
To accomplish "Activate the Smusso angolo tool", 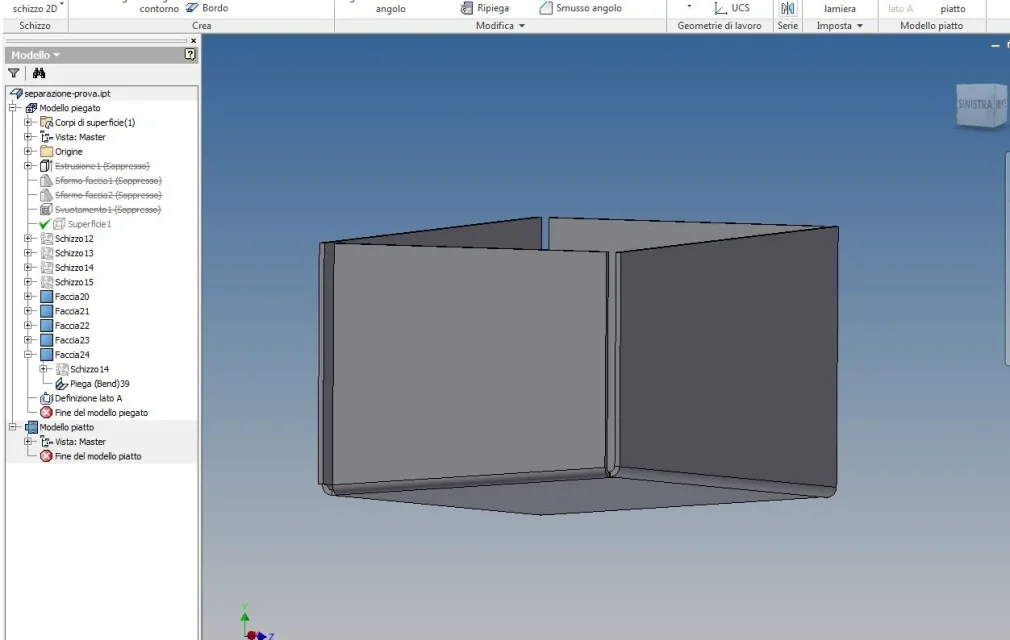I will (580, 8).
